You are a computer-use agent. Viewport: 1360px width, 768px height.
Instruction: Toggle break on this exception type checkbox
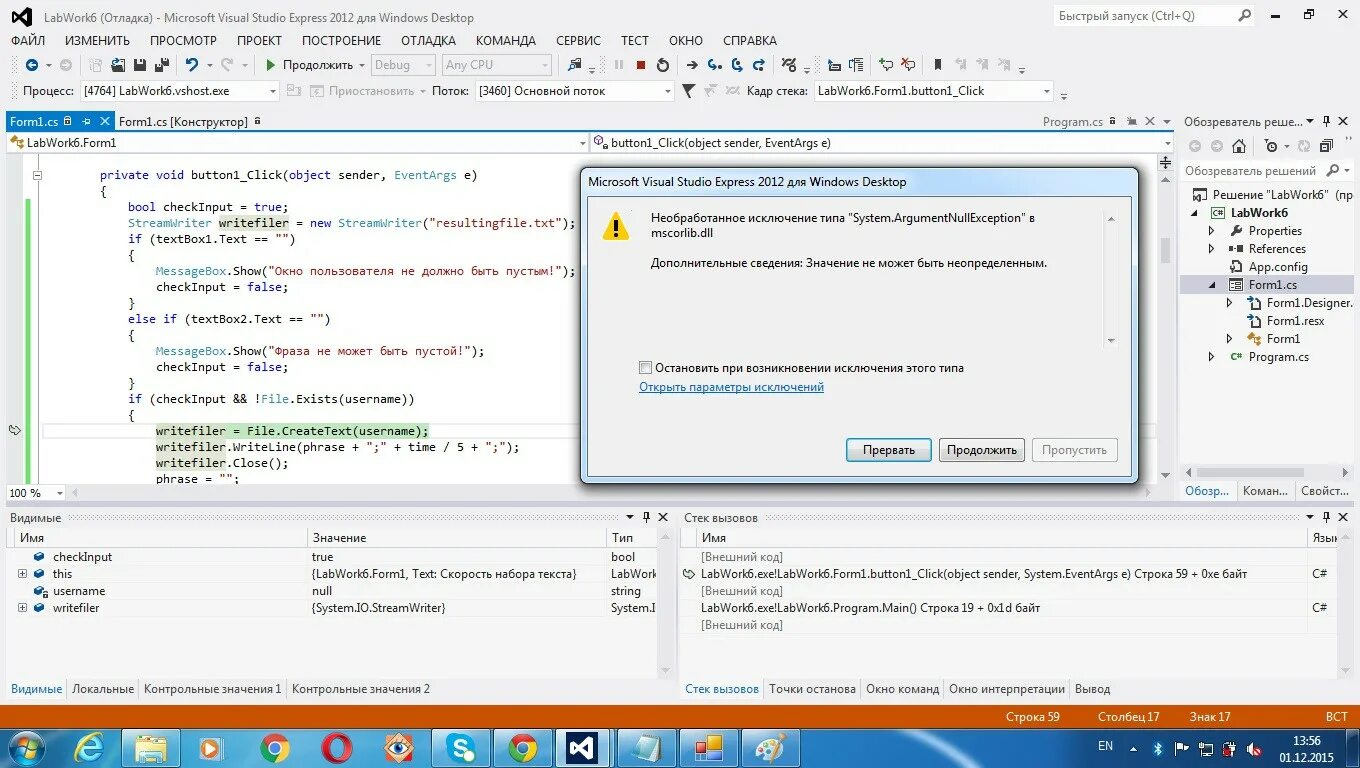(645, 368)
